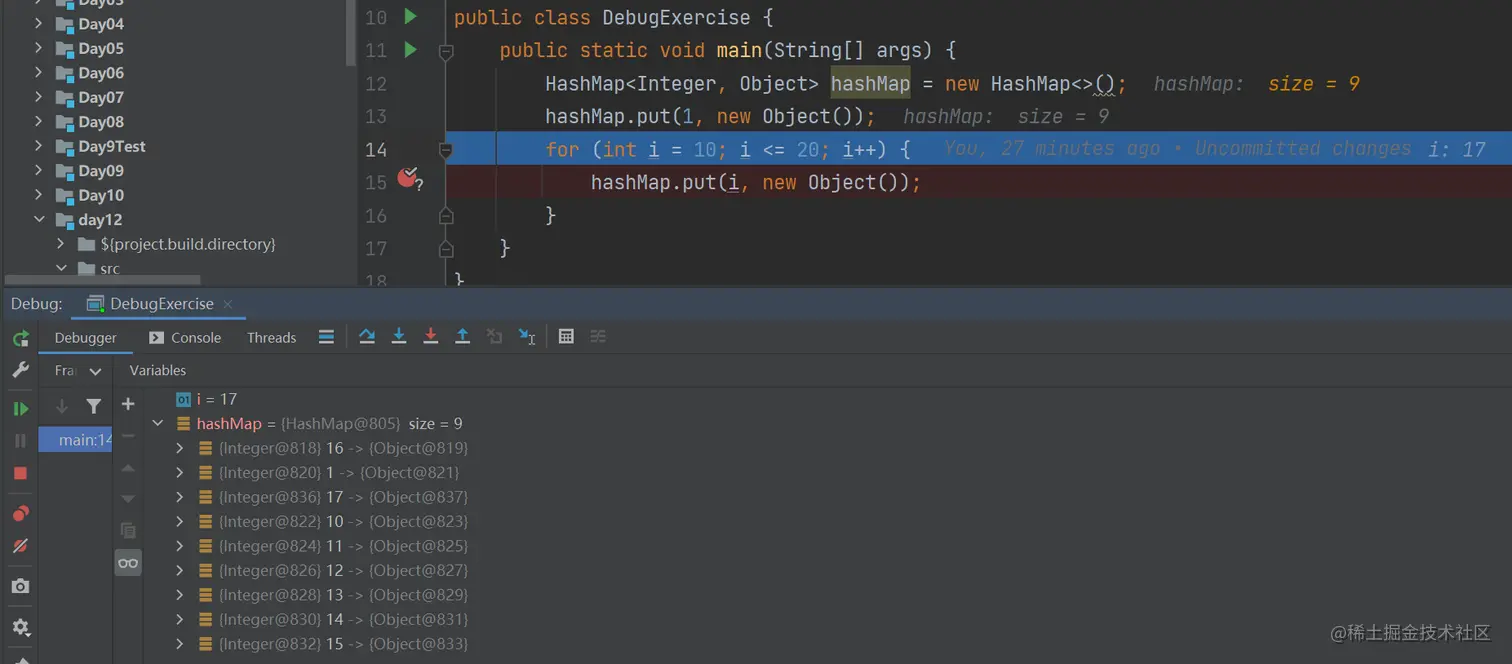Expand the entry 10 -> Object@823

click(180, 522)
